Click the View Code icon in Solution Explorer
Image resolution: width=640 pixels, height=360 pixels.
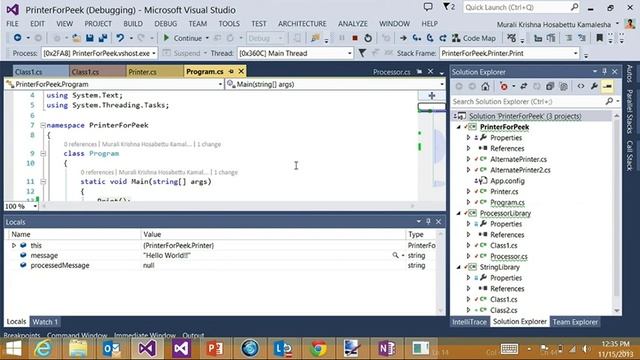581,87
